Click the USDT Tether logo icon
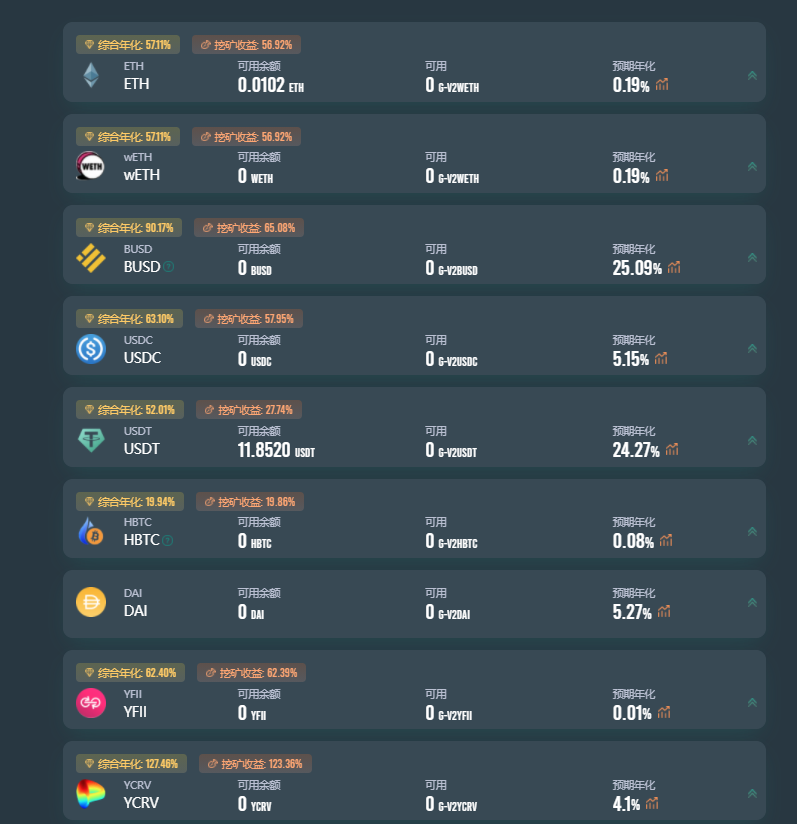797x824 pixels. (91, 440)
